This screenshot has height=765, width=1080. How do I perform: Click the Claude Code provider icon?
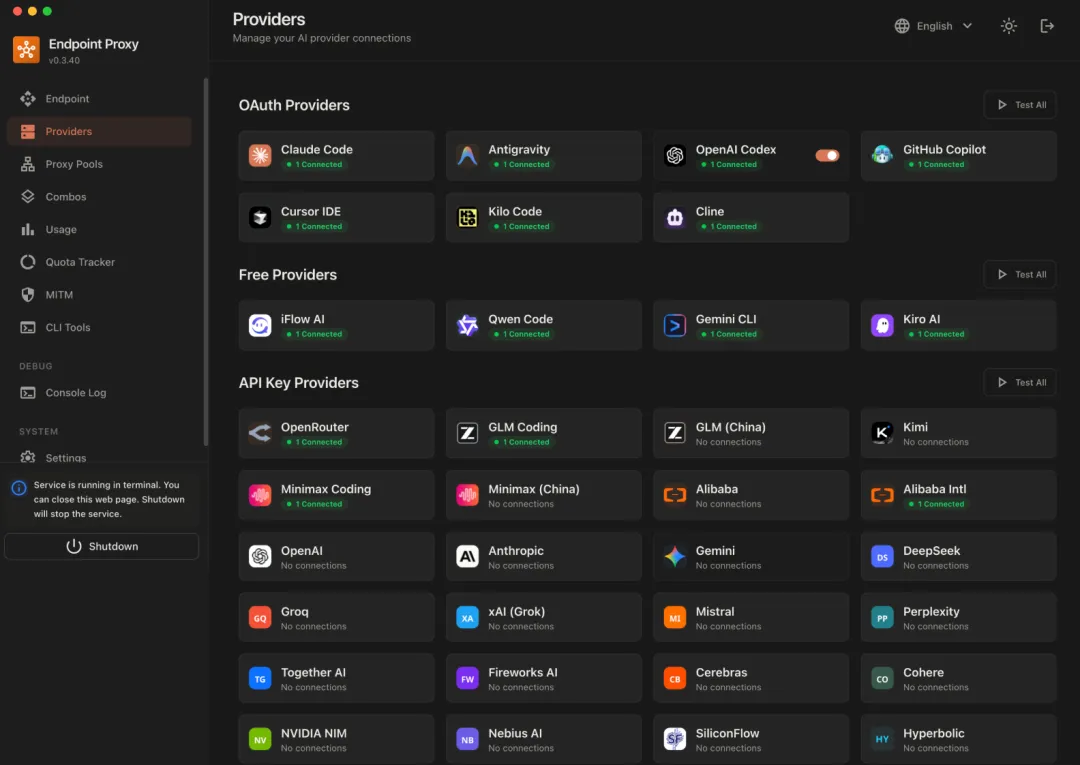pos(260,156)
